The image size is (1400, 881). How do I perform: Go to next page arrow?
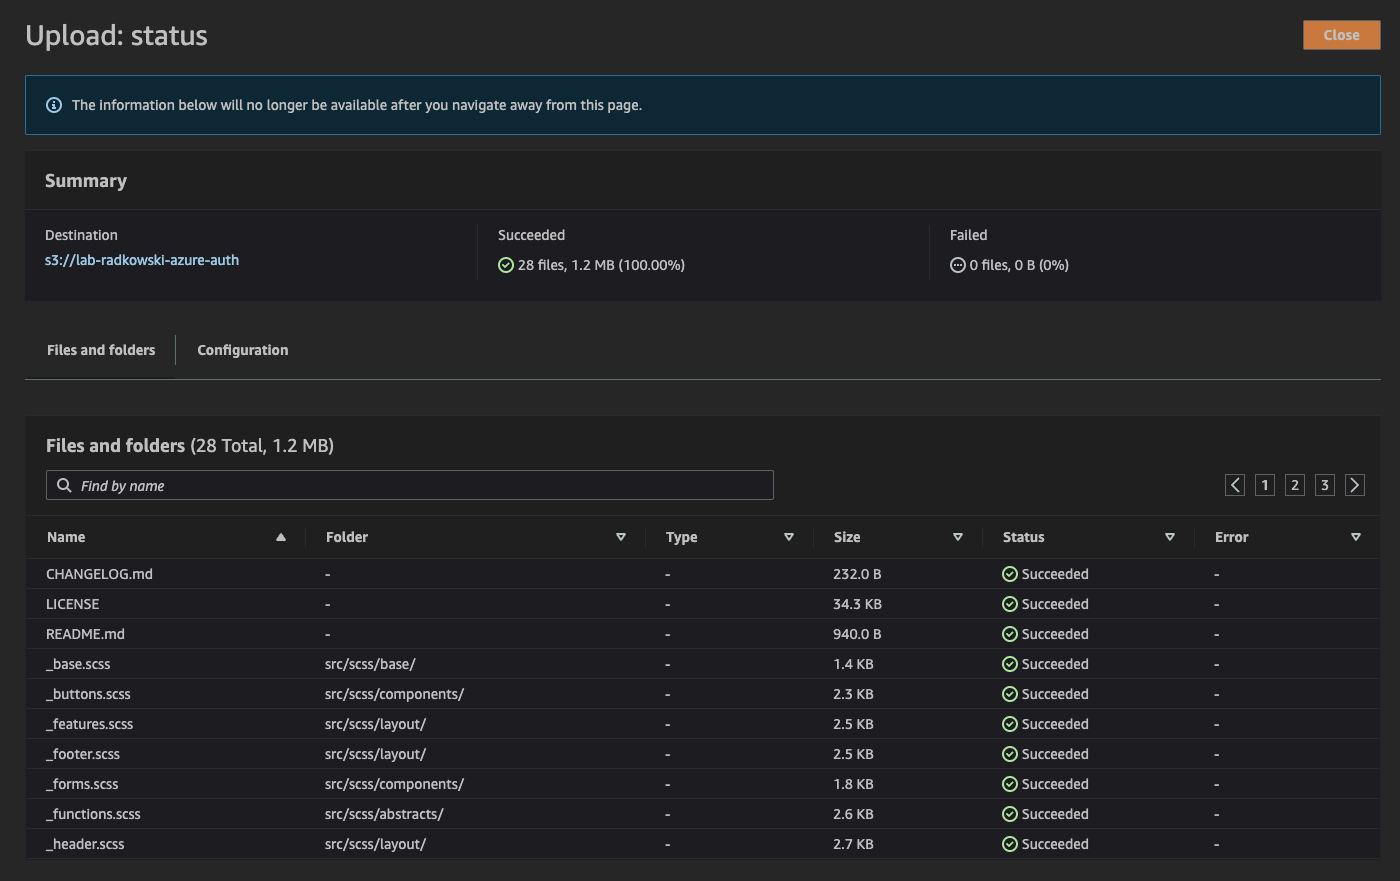click(x=1355, y=485)
